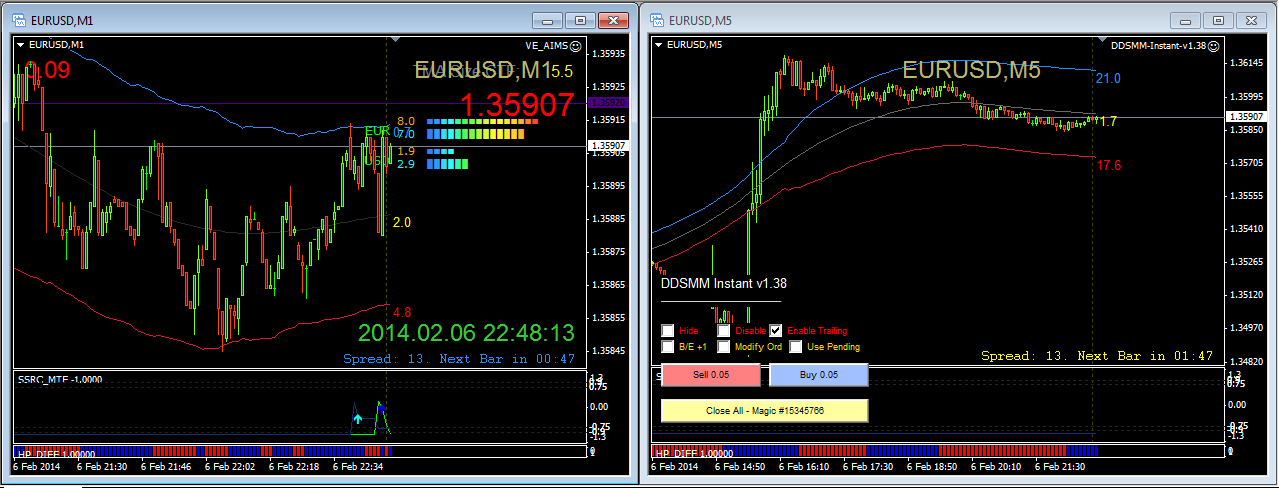Click the 1.9 strength meter color bar
The image size is (1279, 488).
pos(440,152)
